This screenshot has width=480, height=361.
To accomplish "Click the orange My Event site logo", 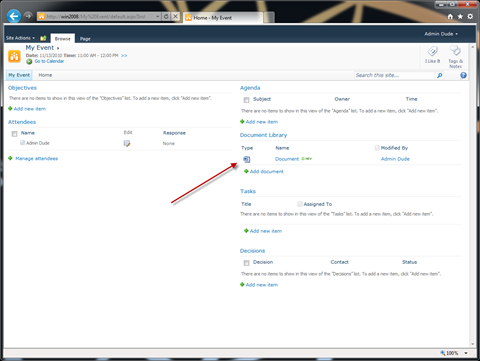I will pyautogui.click(x=14, y=56).
